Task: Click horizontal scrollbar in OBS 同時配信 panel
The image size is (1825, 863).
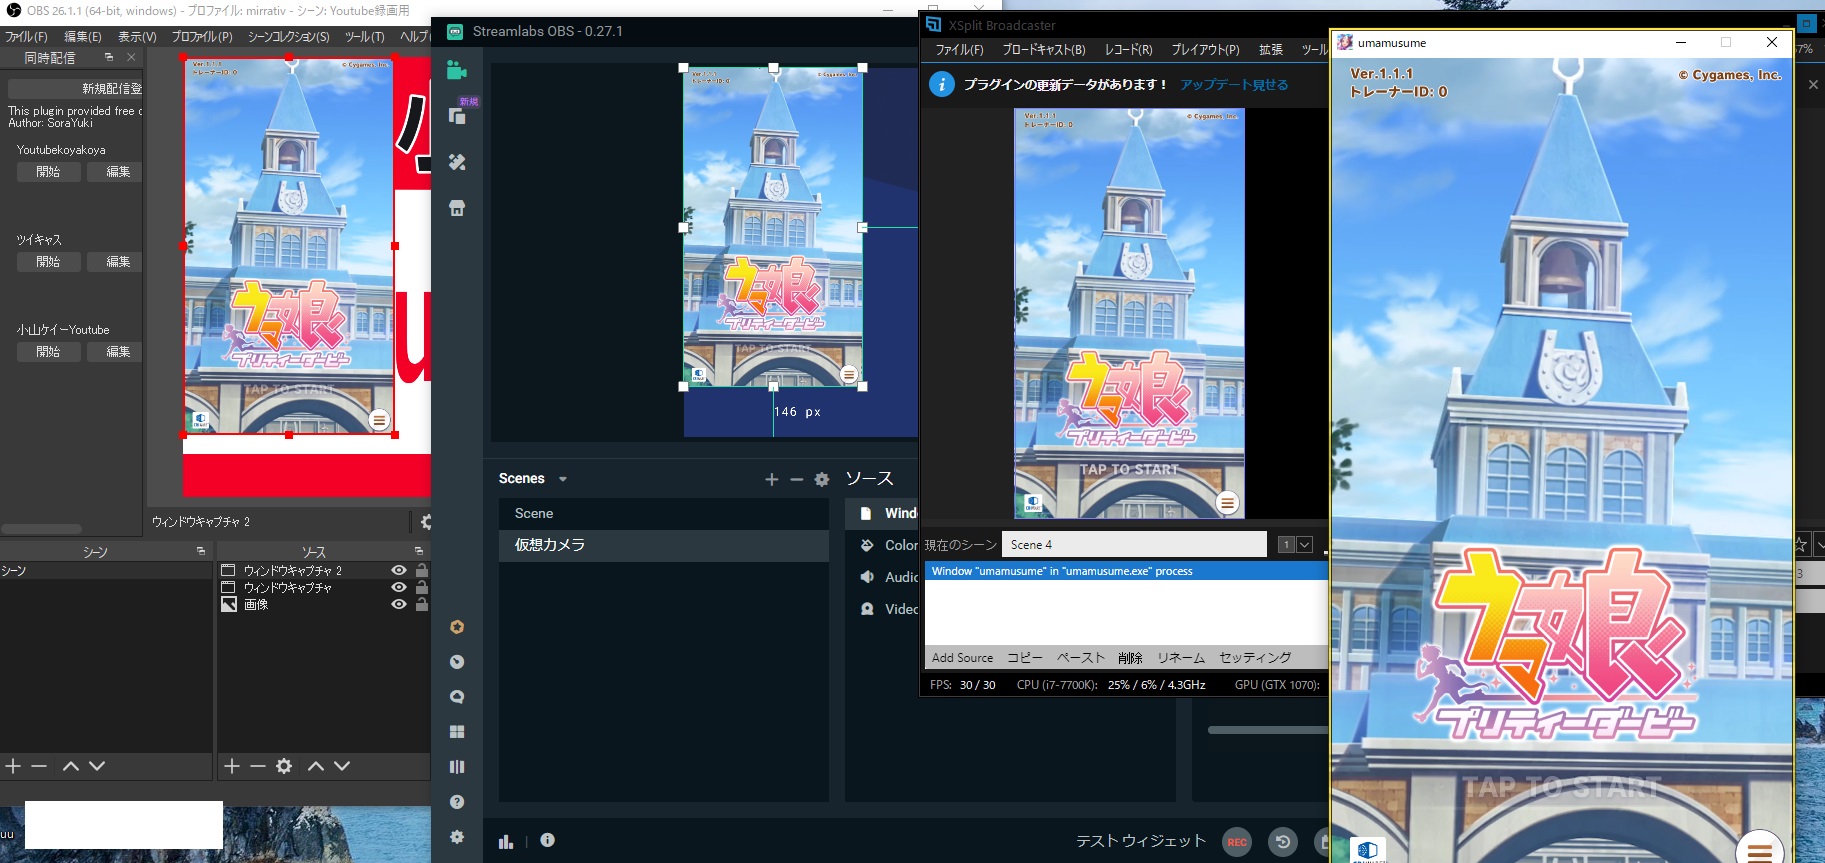Action: pos(42,529)
